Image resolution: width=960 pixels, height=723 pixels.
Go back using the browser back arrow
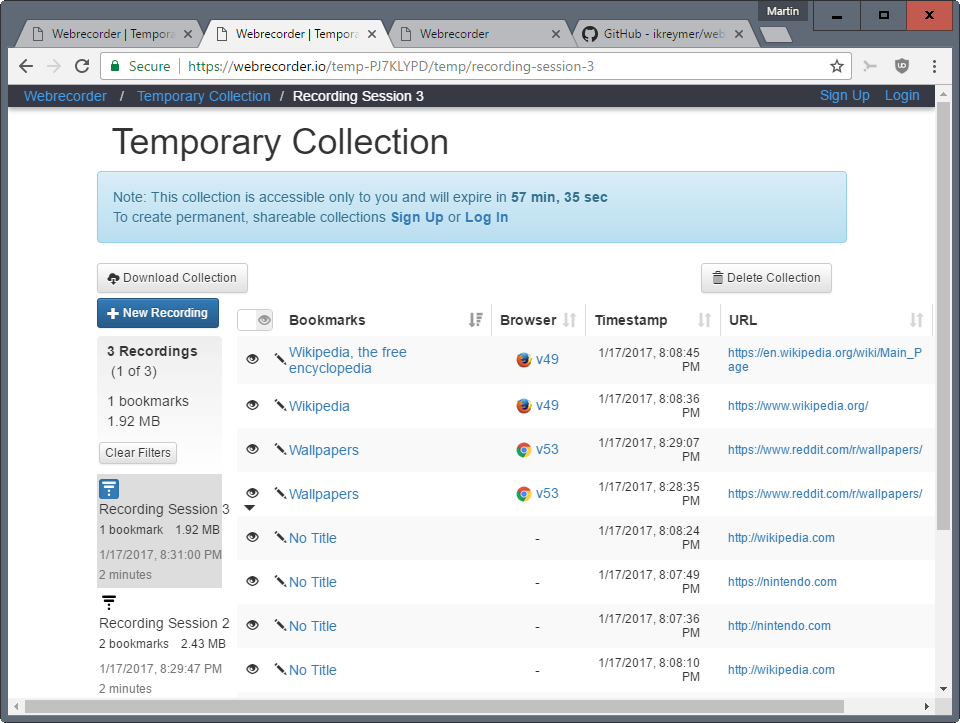click(26, 66)
